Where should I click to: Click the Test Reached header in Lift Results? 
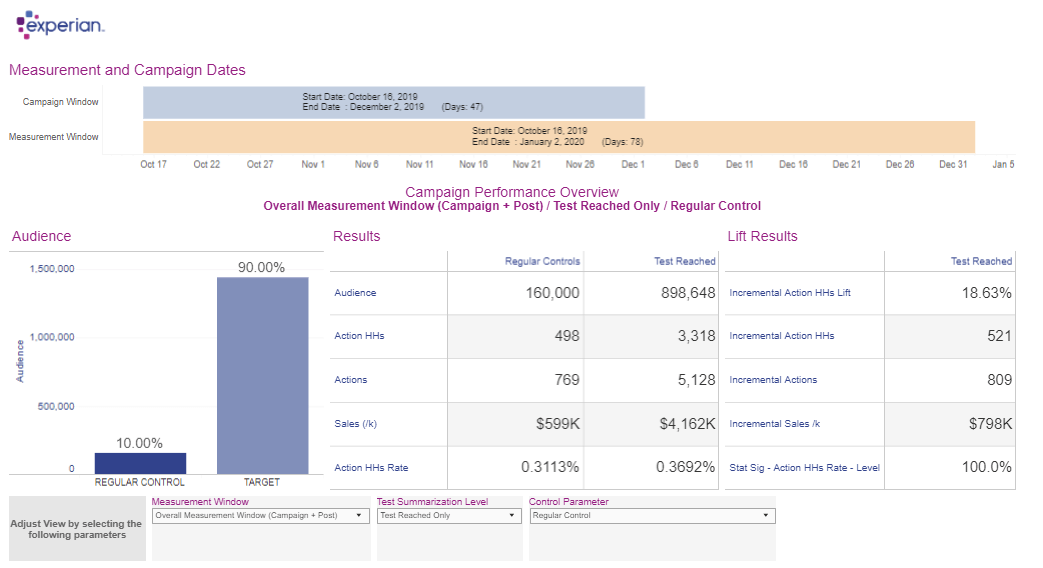[981, 261]
